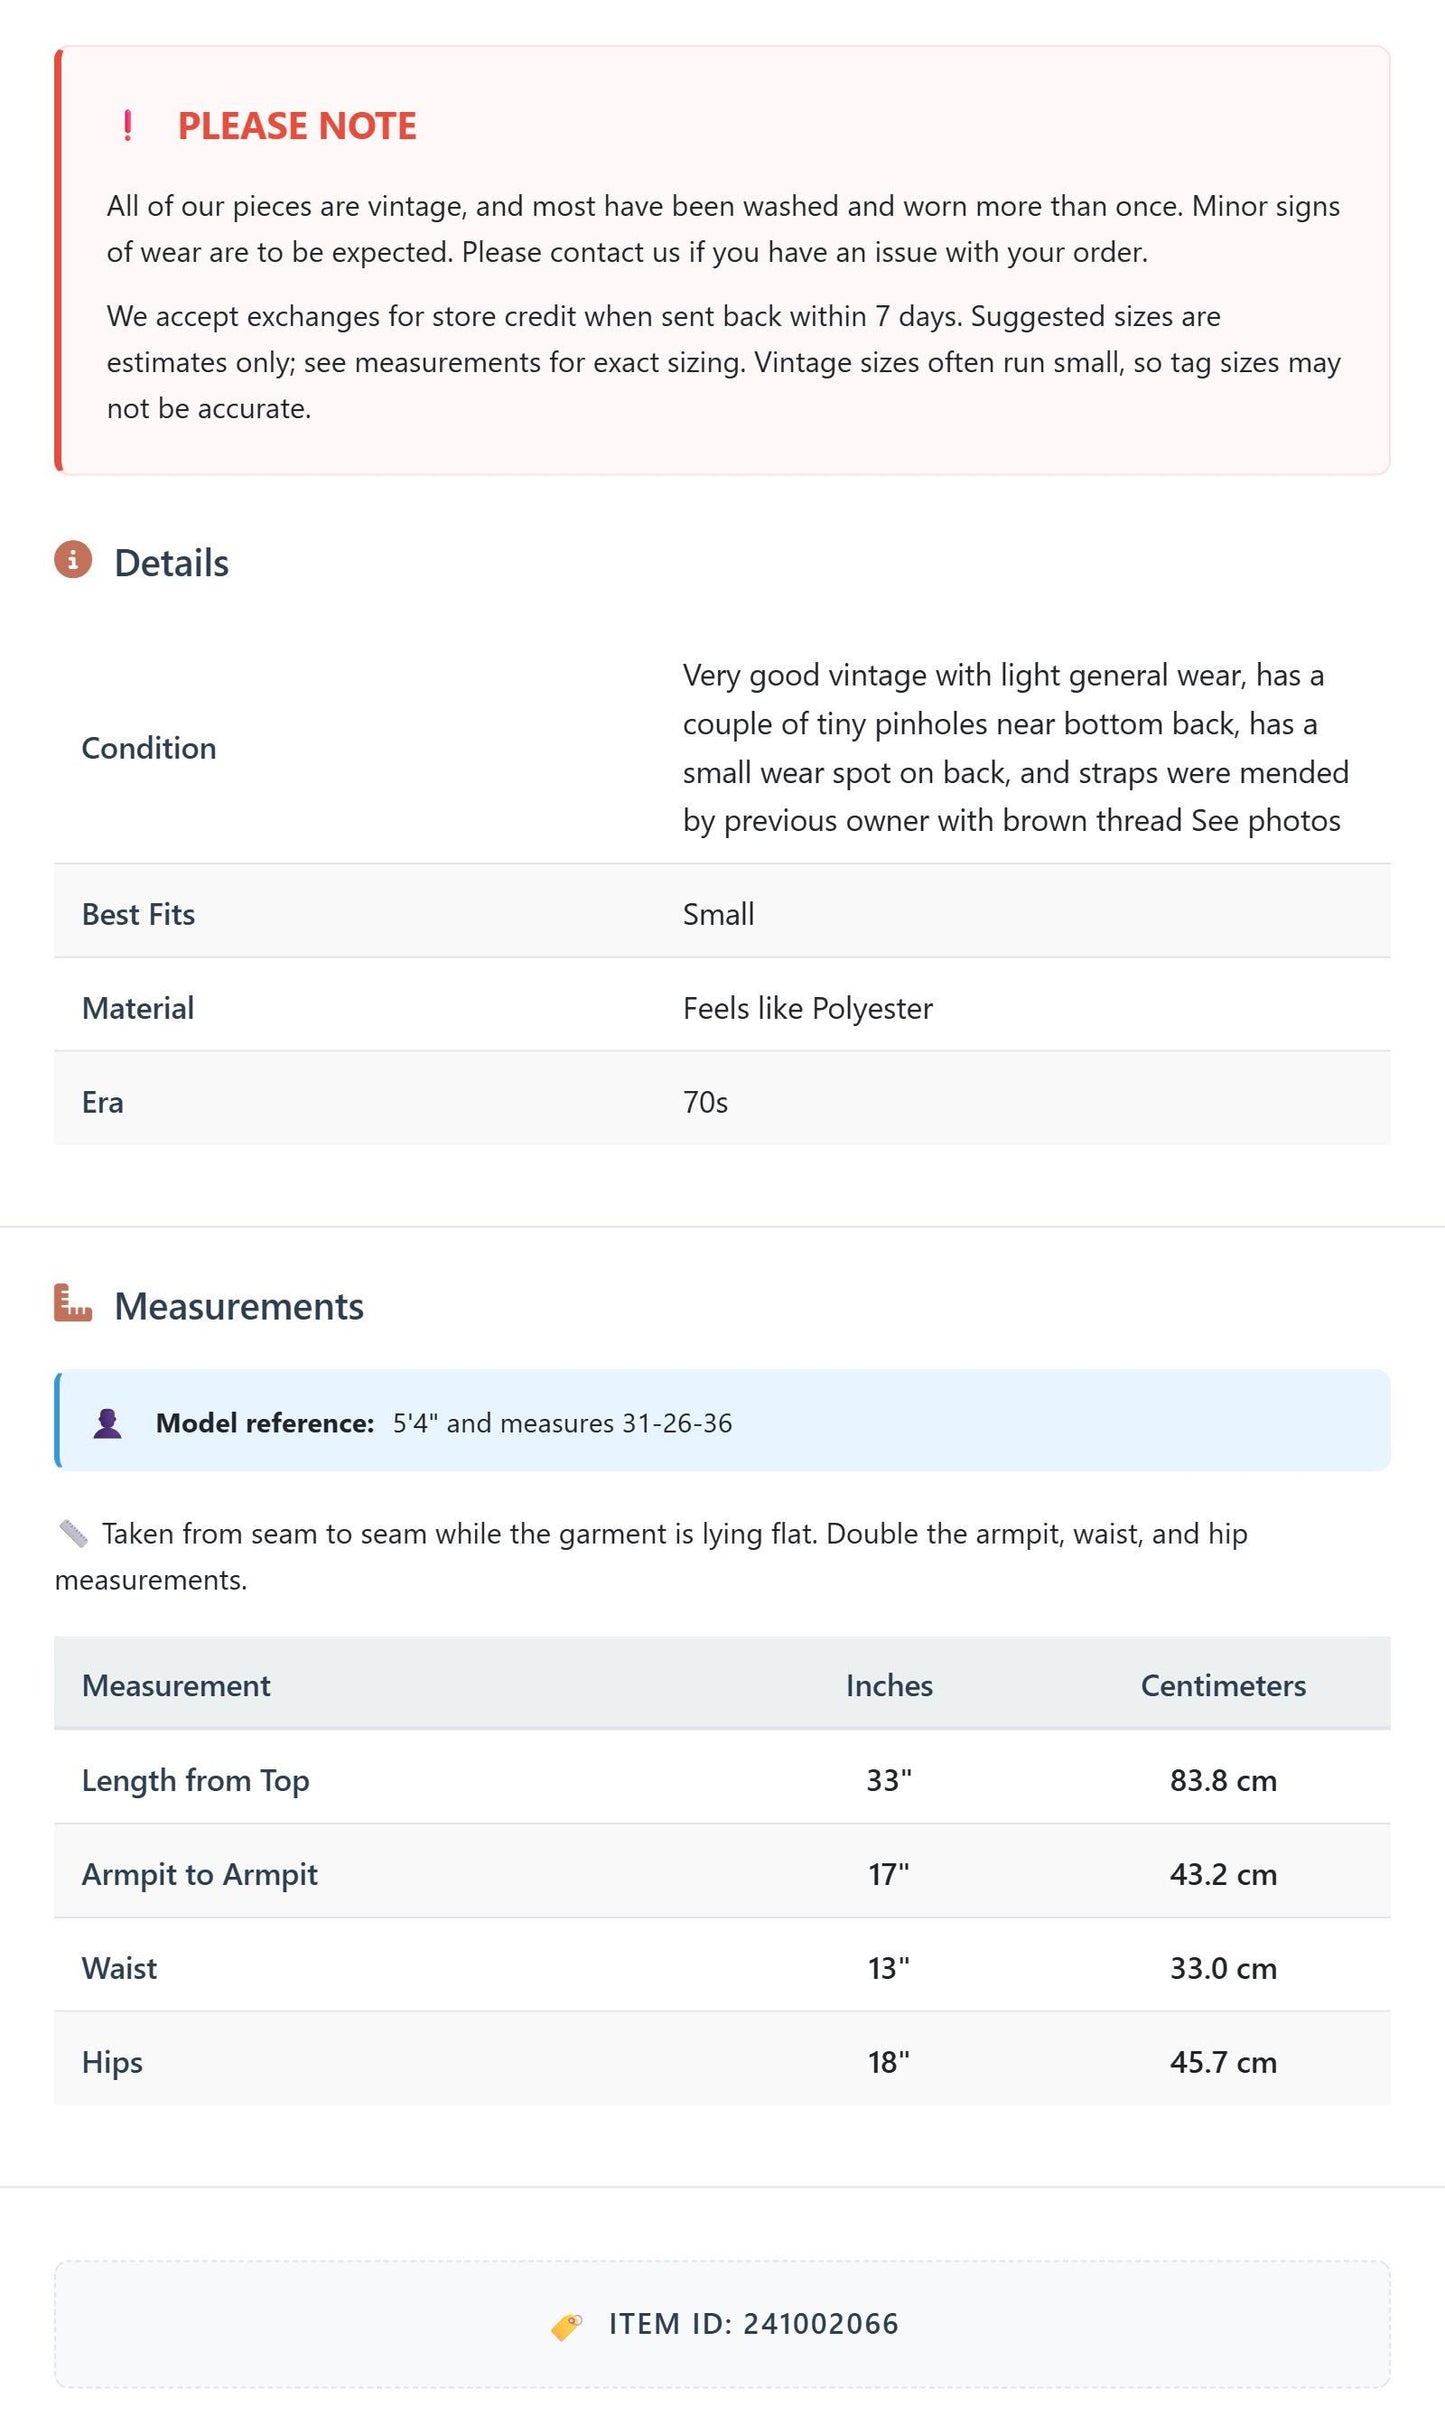The height and width of the screenshot is (2435, 1445).
Task: Click the small tape measure icon
Action: pos(73,1533)
